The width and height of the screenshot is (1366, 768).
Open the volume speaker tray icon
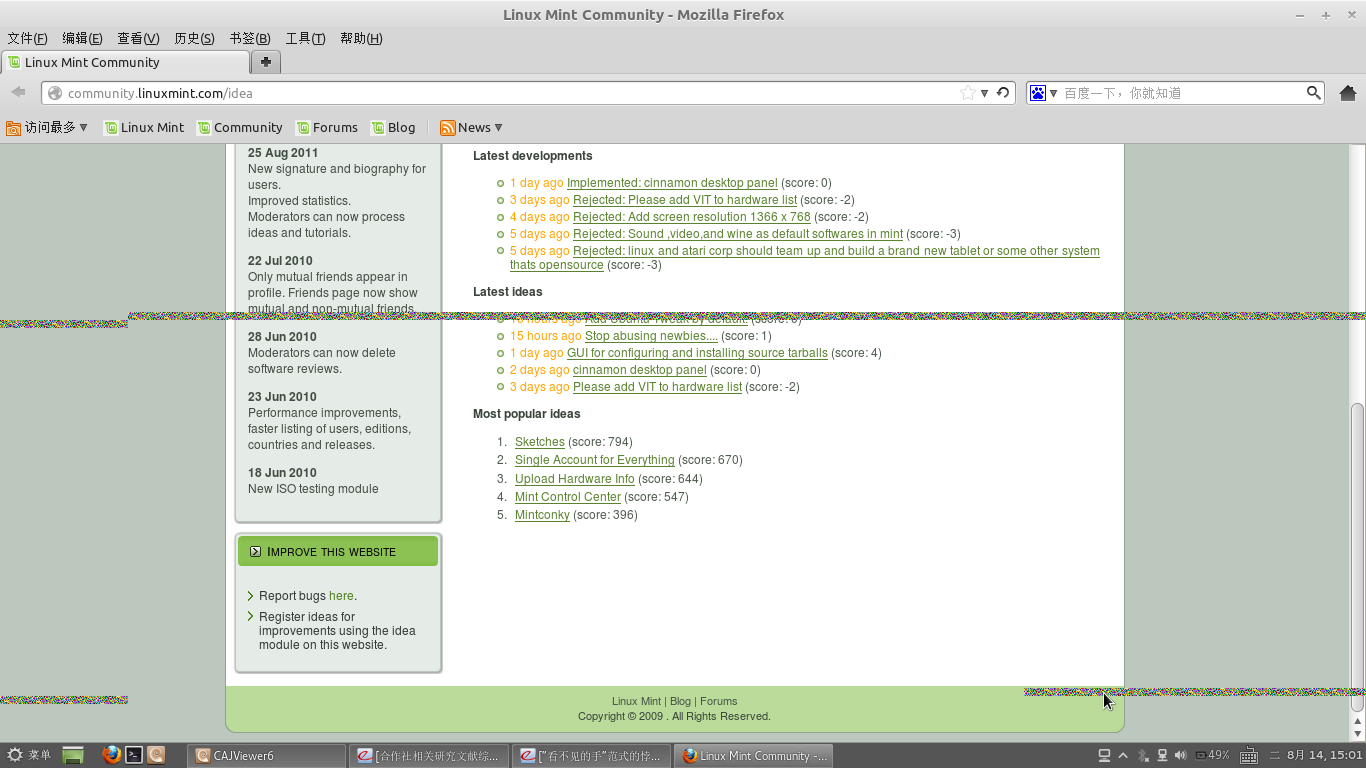[1180, 755]
